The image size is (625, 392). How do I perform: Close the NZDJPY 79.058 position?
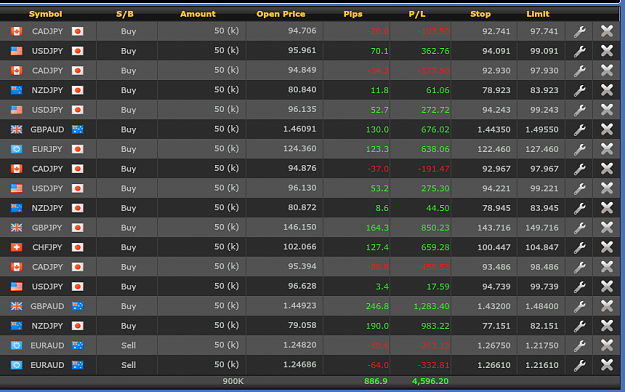point(607,326)
